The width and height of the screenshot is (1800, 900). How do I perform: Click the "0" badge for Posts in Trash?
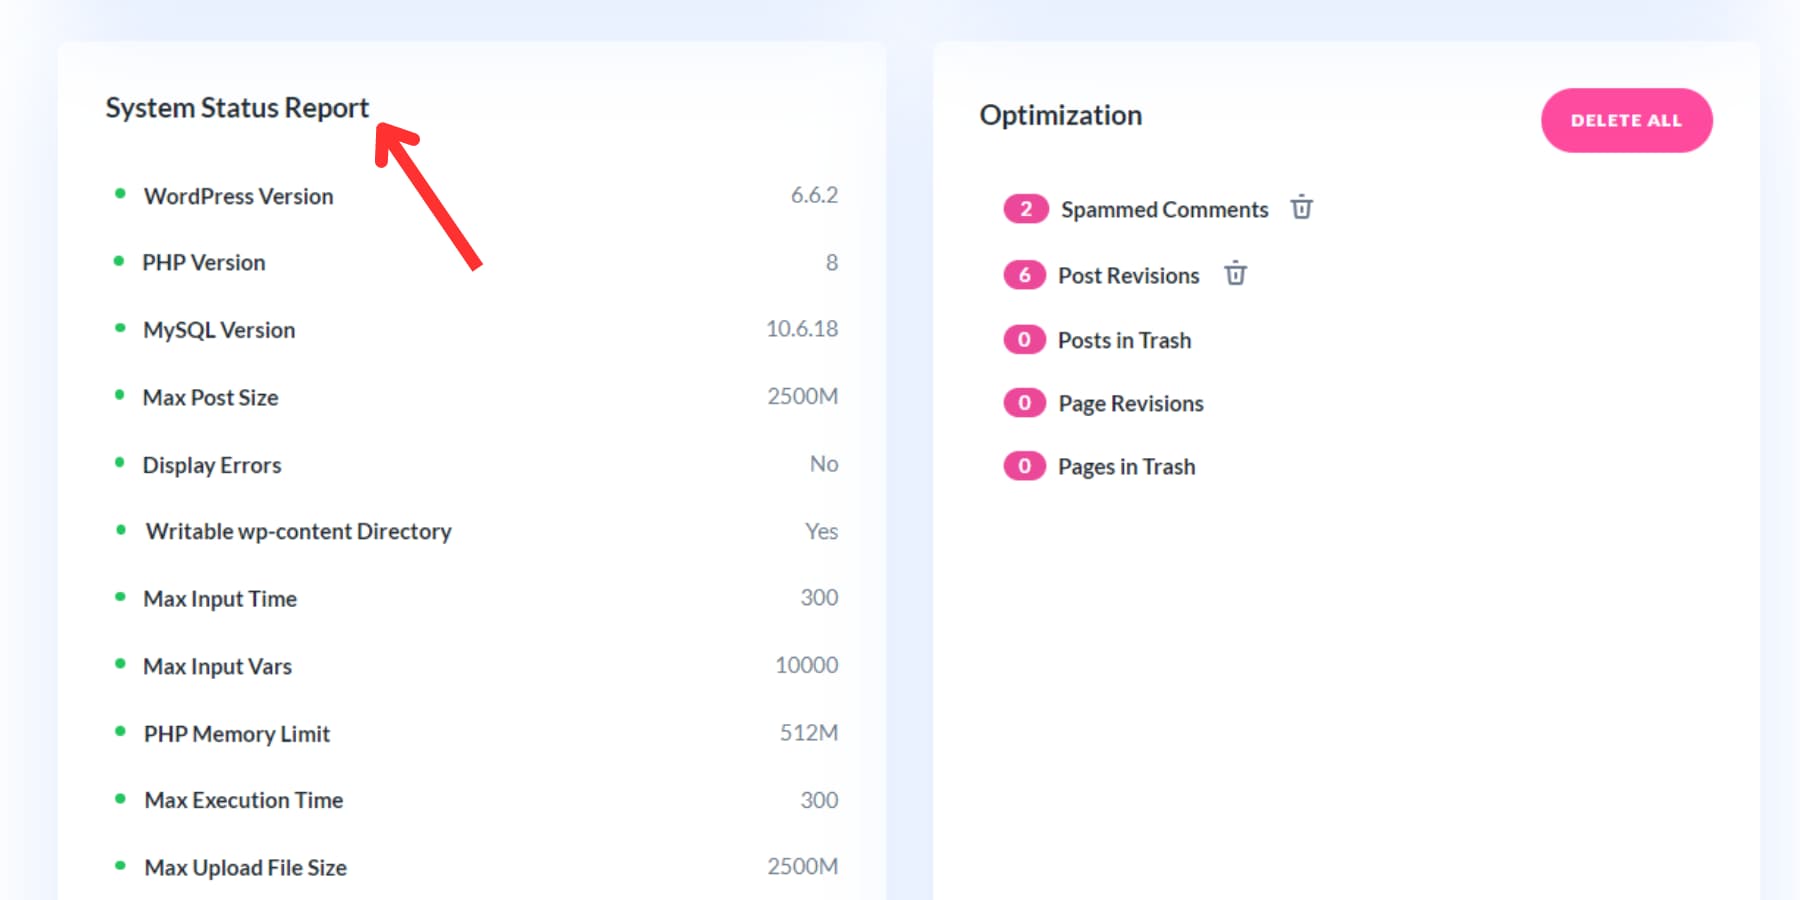(1024, 339)
